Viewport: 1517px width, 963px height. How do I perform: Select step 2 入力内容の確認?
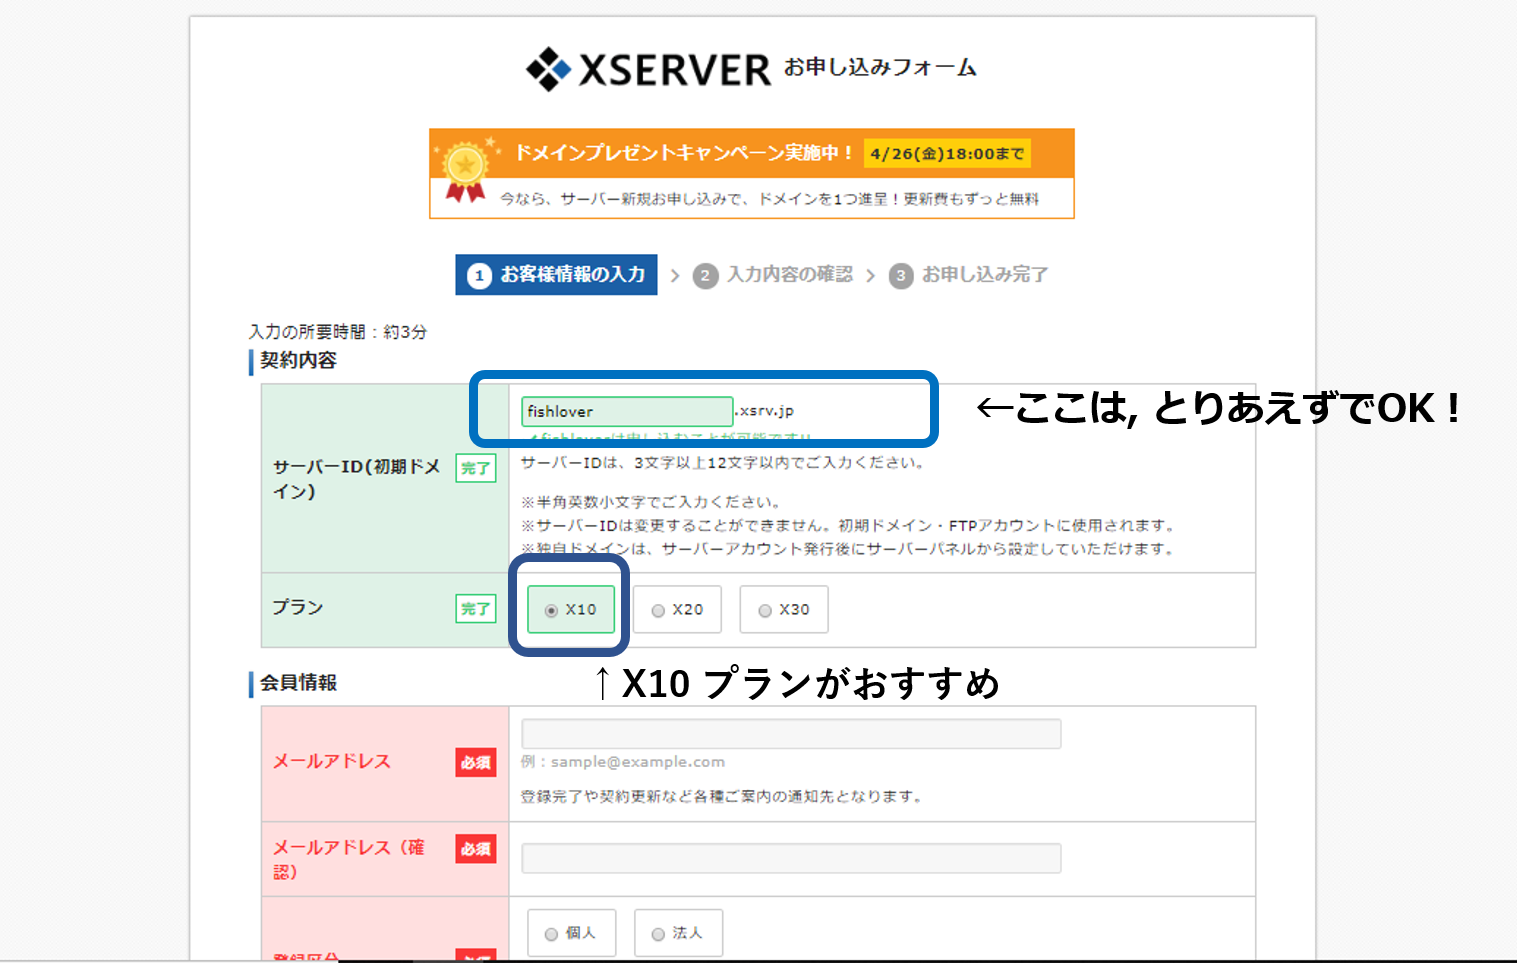(773, 275)
